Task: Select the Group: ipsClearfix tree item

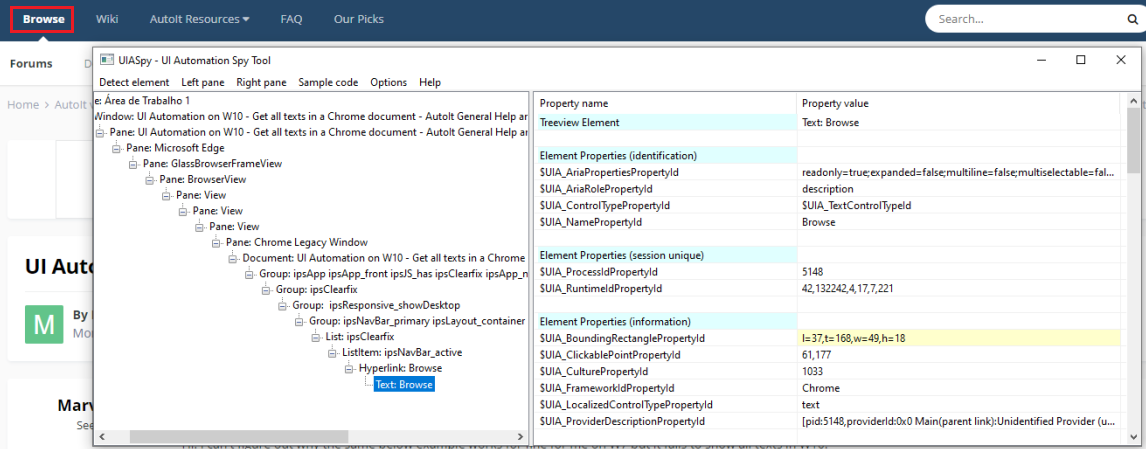Action: (x=316, y=290)
